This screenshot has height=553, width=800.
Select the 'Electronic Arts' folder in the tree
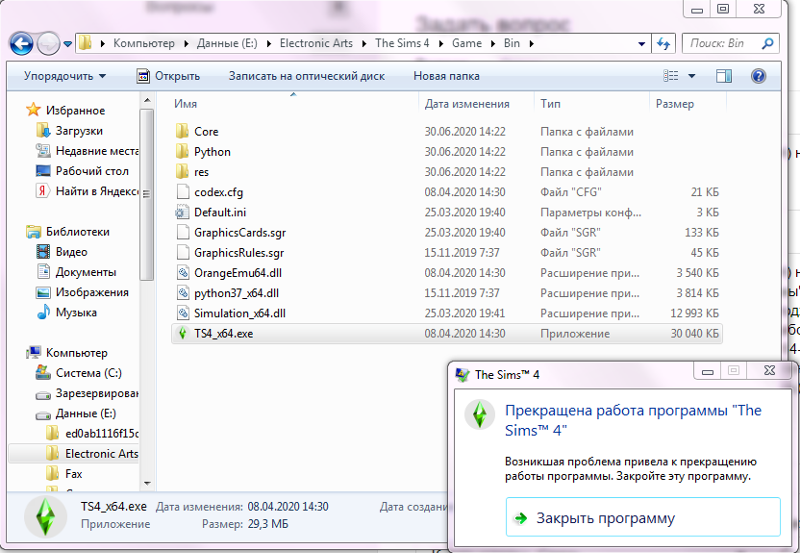(x=92, y=454)
